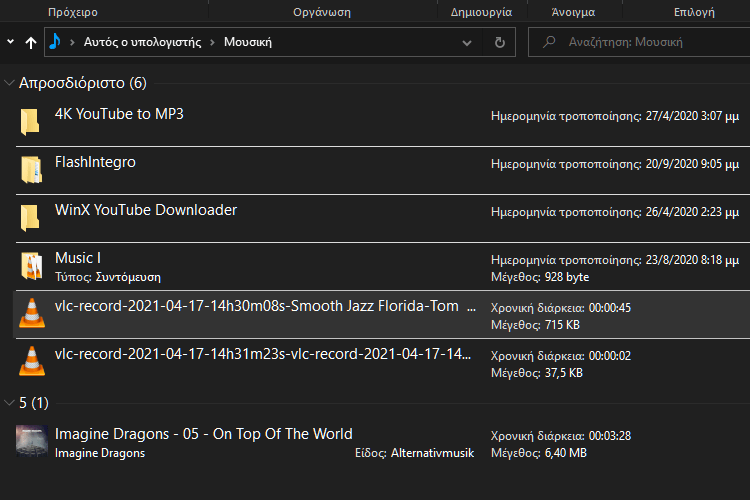Click duration '00:00:02' value
750x500 pixels.
[x=610, y=356]
